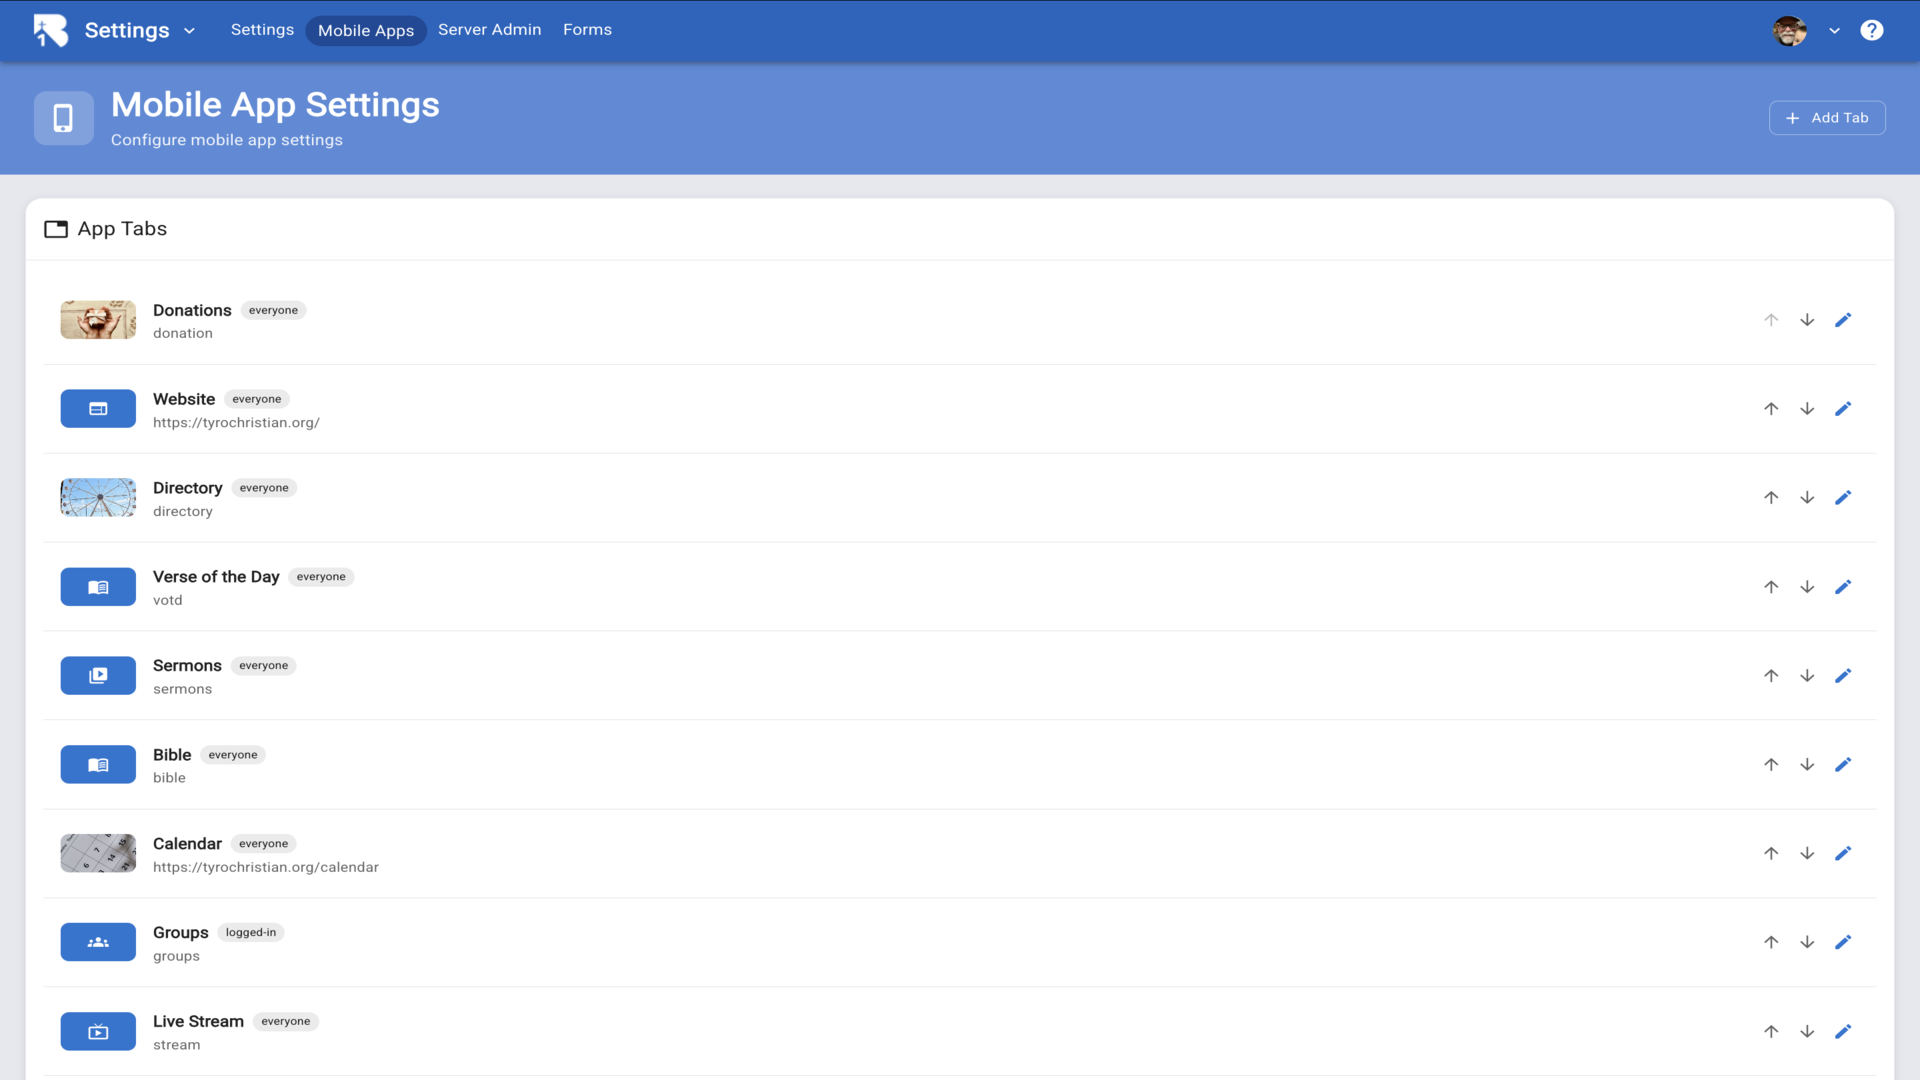1920x1080 pixels.
Task: Edit the Calendar tab entry
Action: [1843, 854]
